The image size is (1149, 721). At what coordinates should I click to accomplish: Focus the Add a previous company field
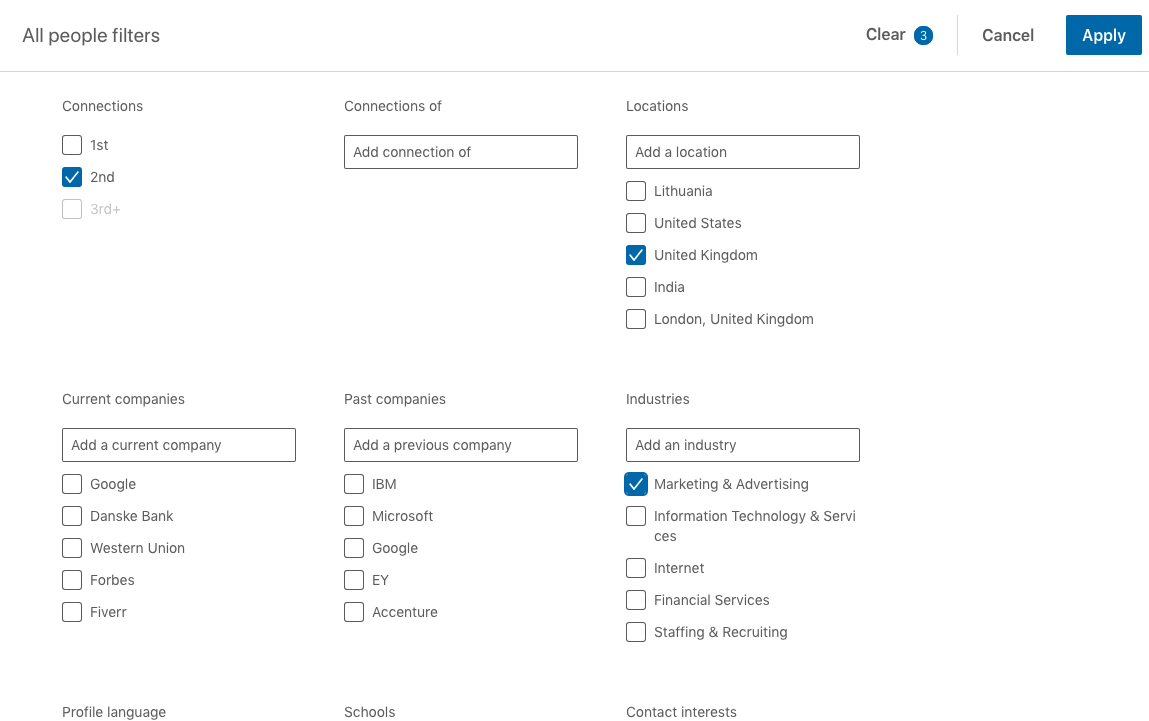tap(460, 445)
